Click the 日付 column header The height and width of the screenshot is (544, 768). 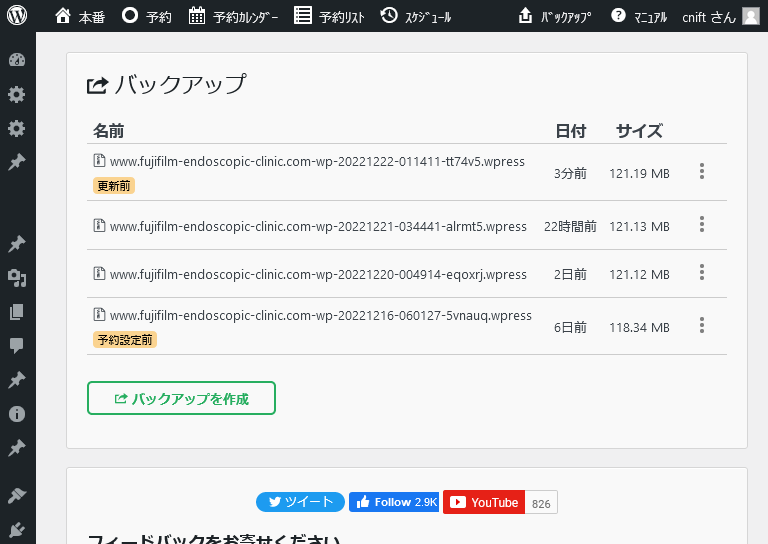[571, 131]
